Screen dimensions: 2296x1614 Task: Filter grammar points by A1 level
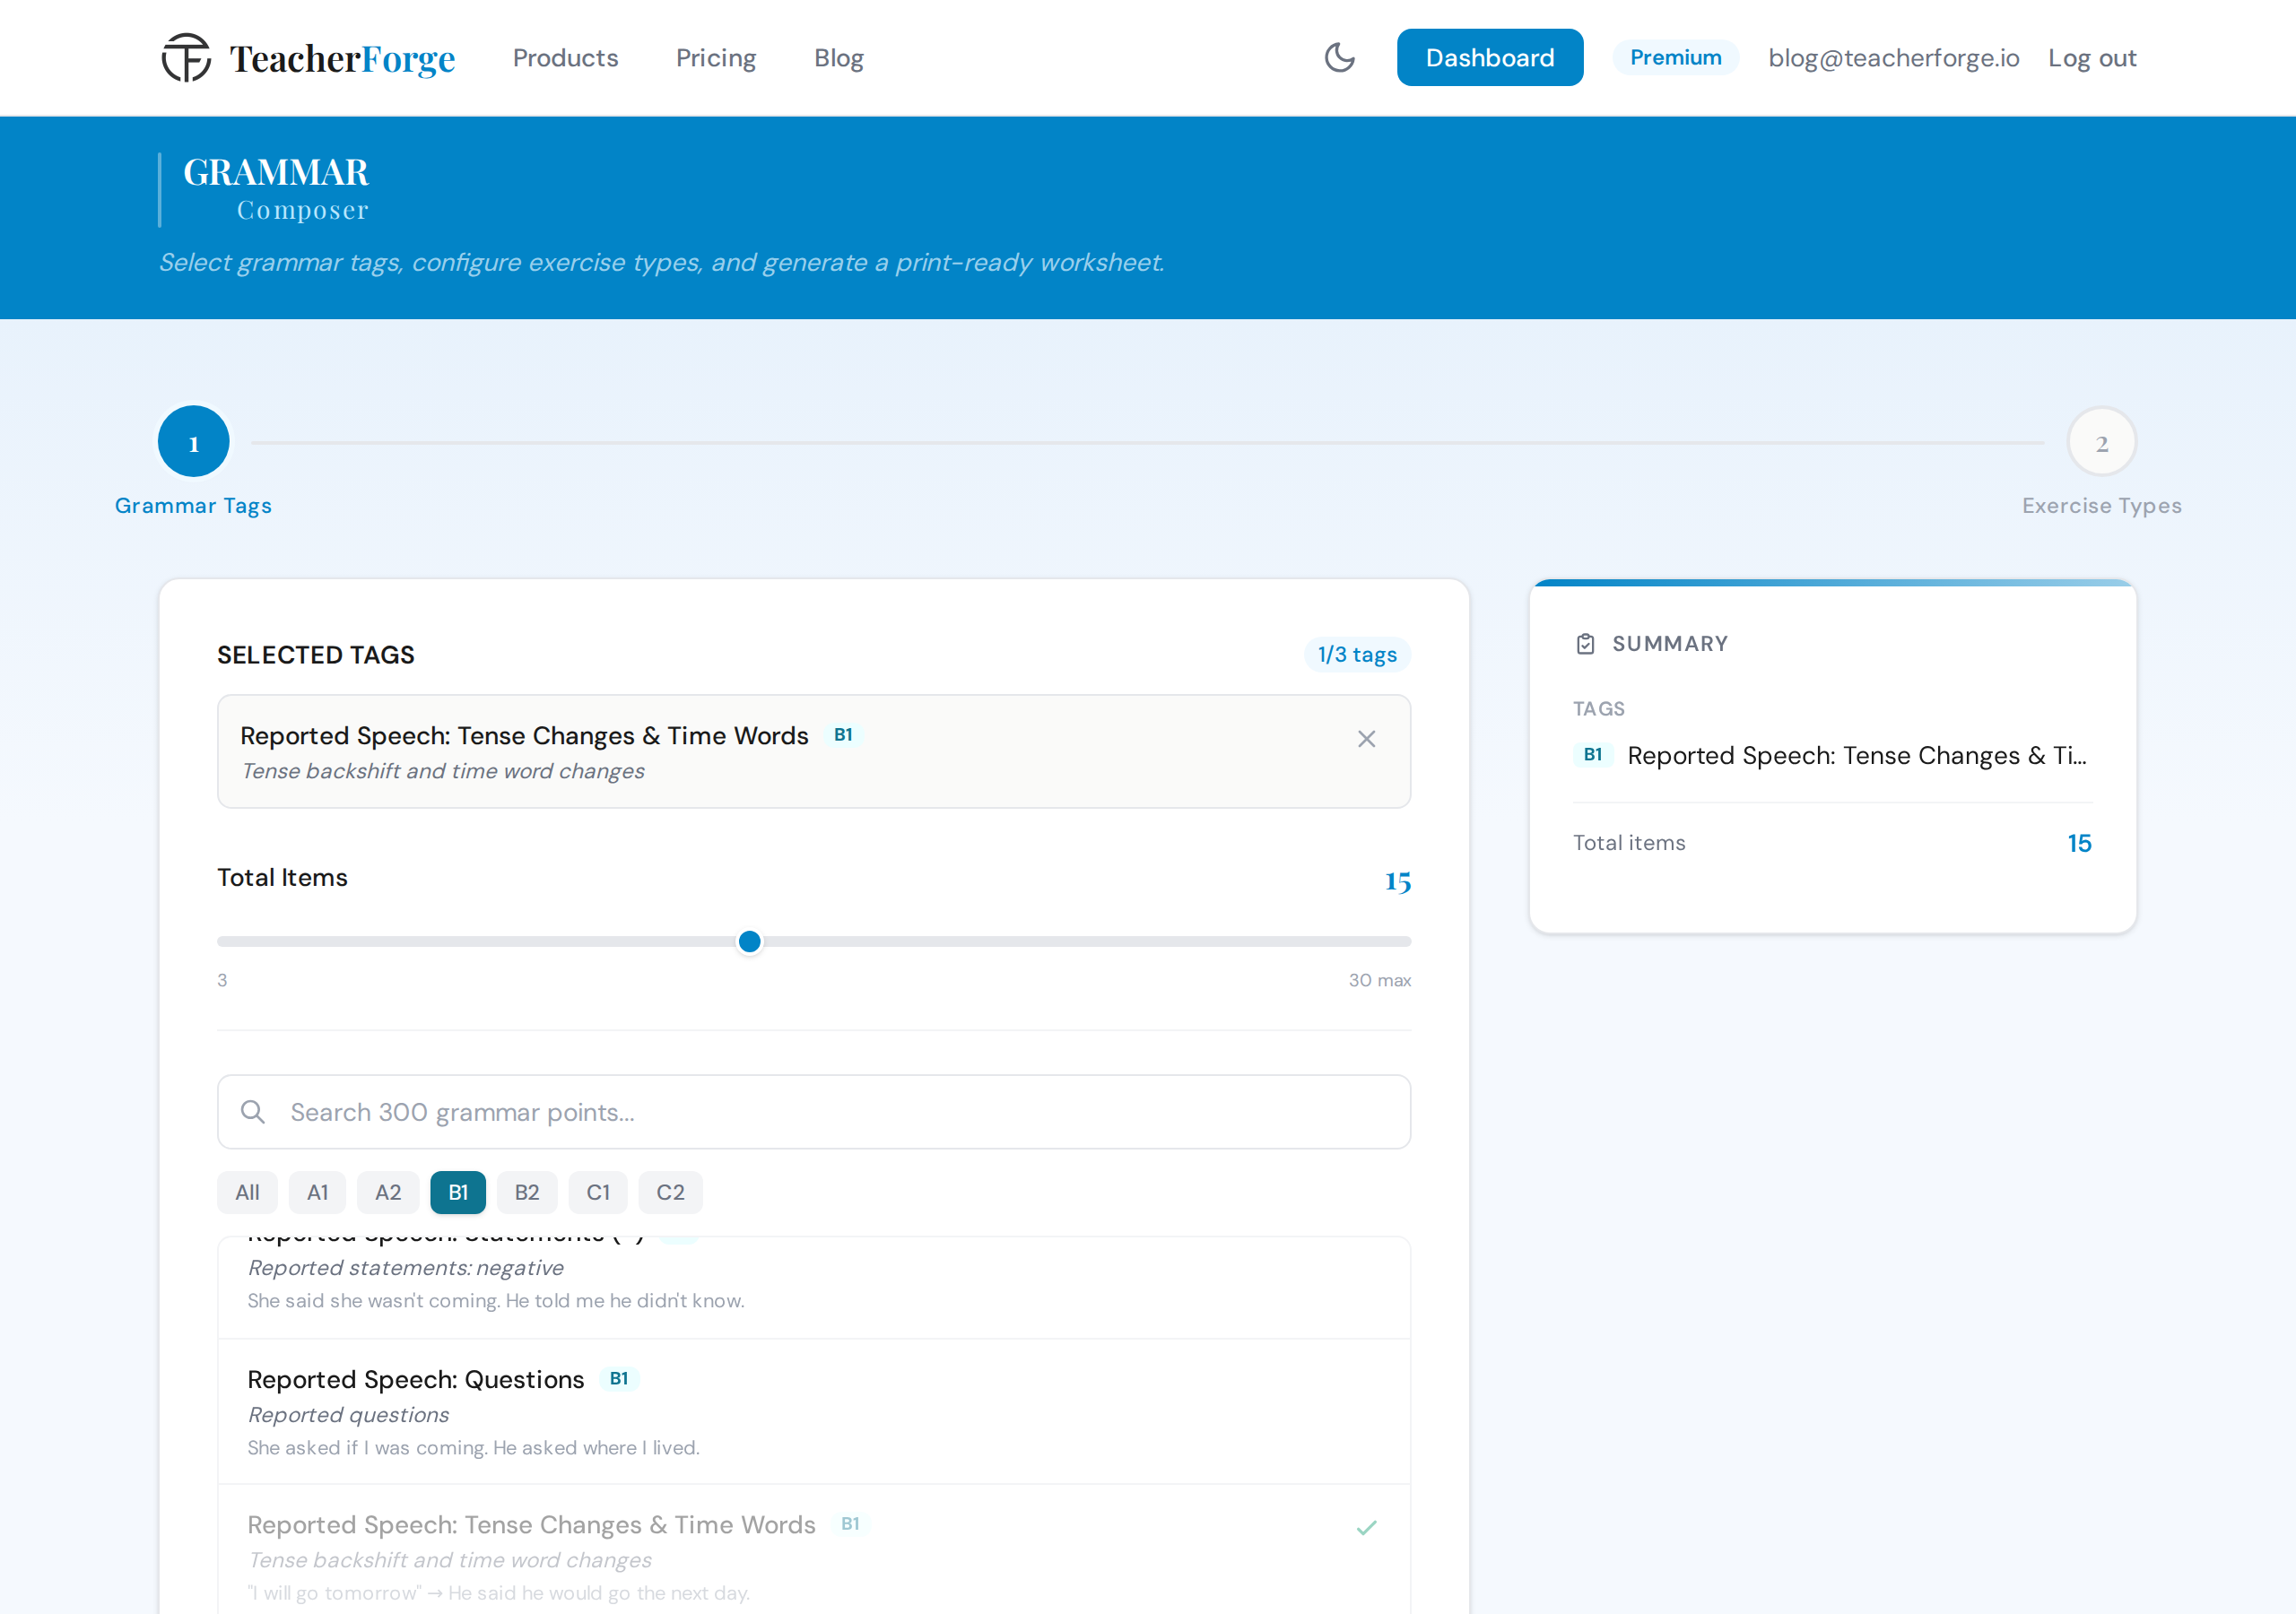click(317, 1192)
